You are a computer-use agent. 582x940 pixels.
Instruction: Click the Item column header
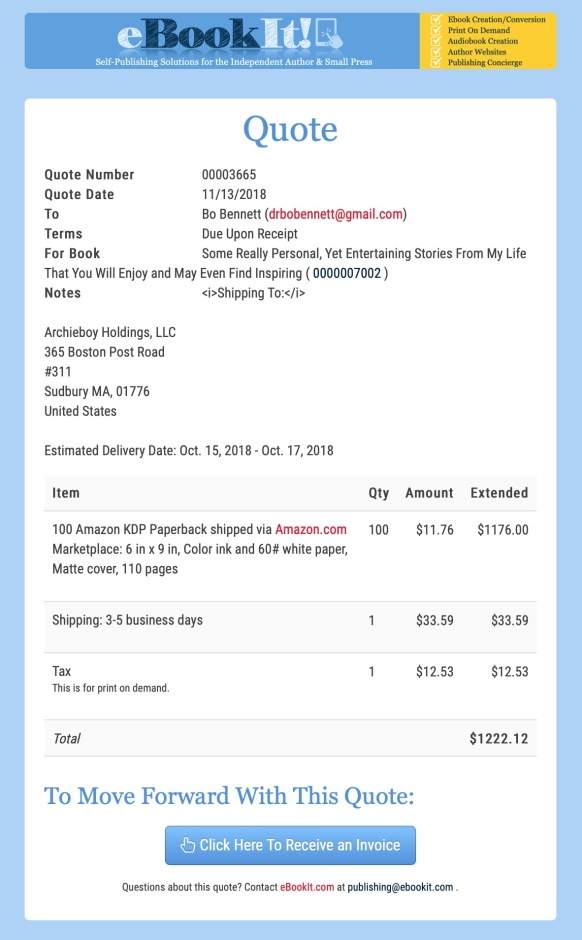point(66,493)
